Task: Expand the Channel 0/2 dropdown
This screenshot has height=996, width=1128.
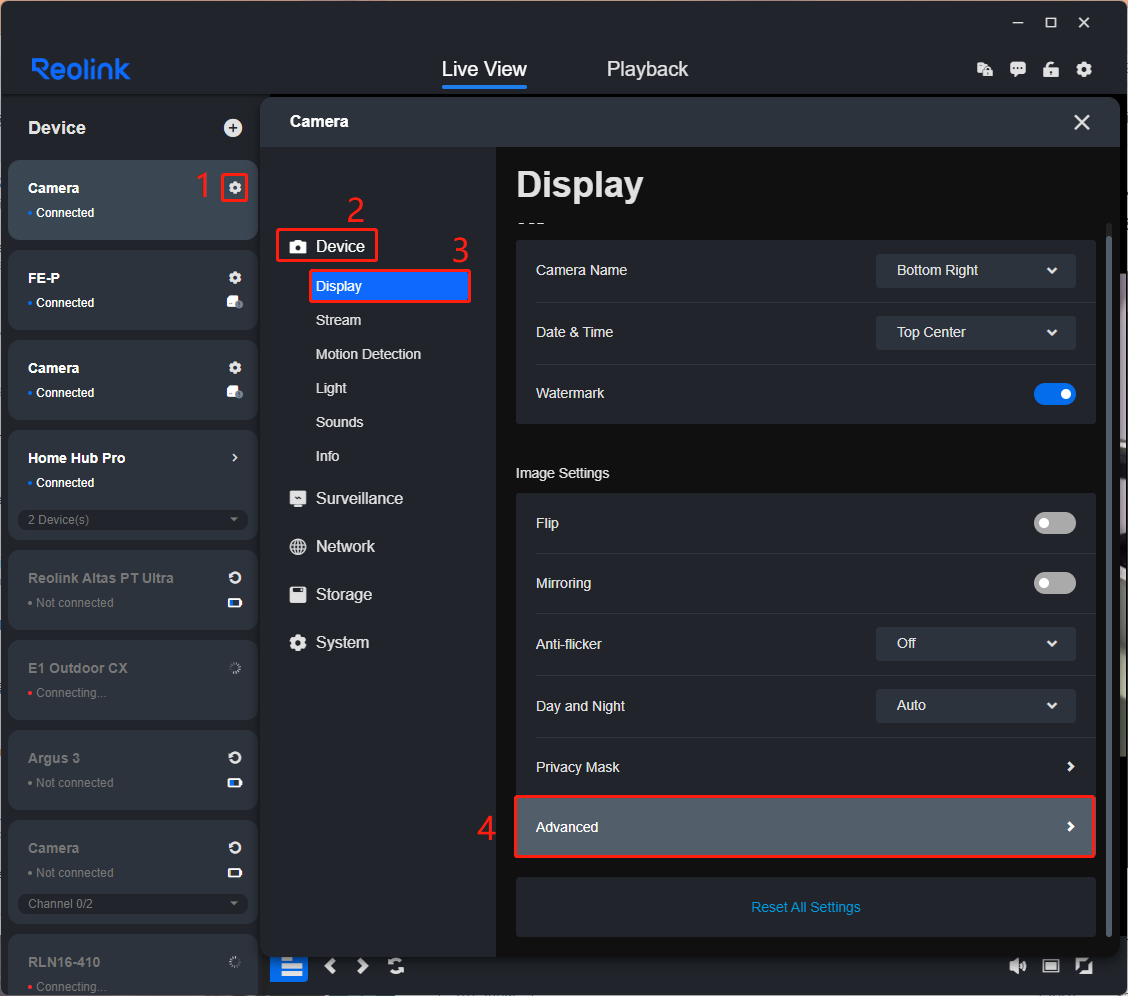Action: click(131, 904)
